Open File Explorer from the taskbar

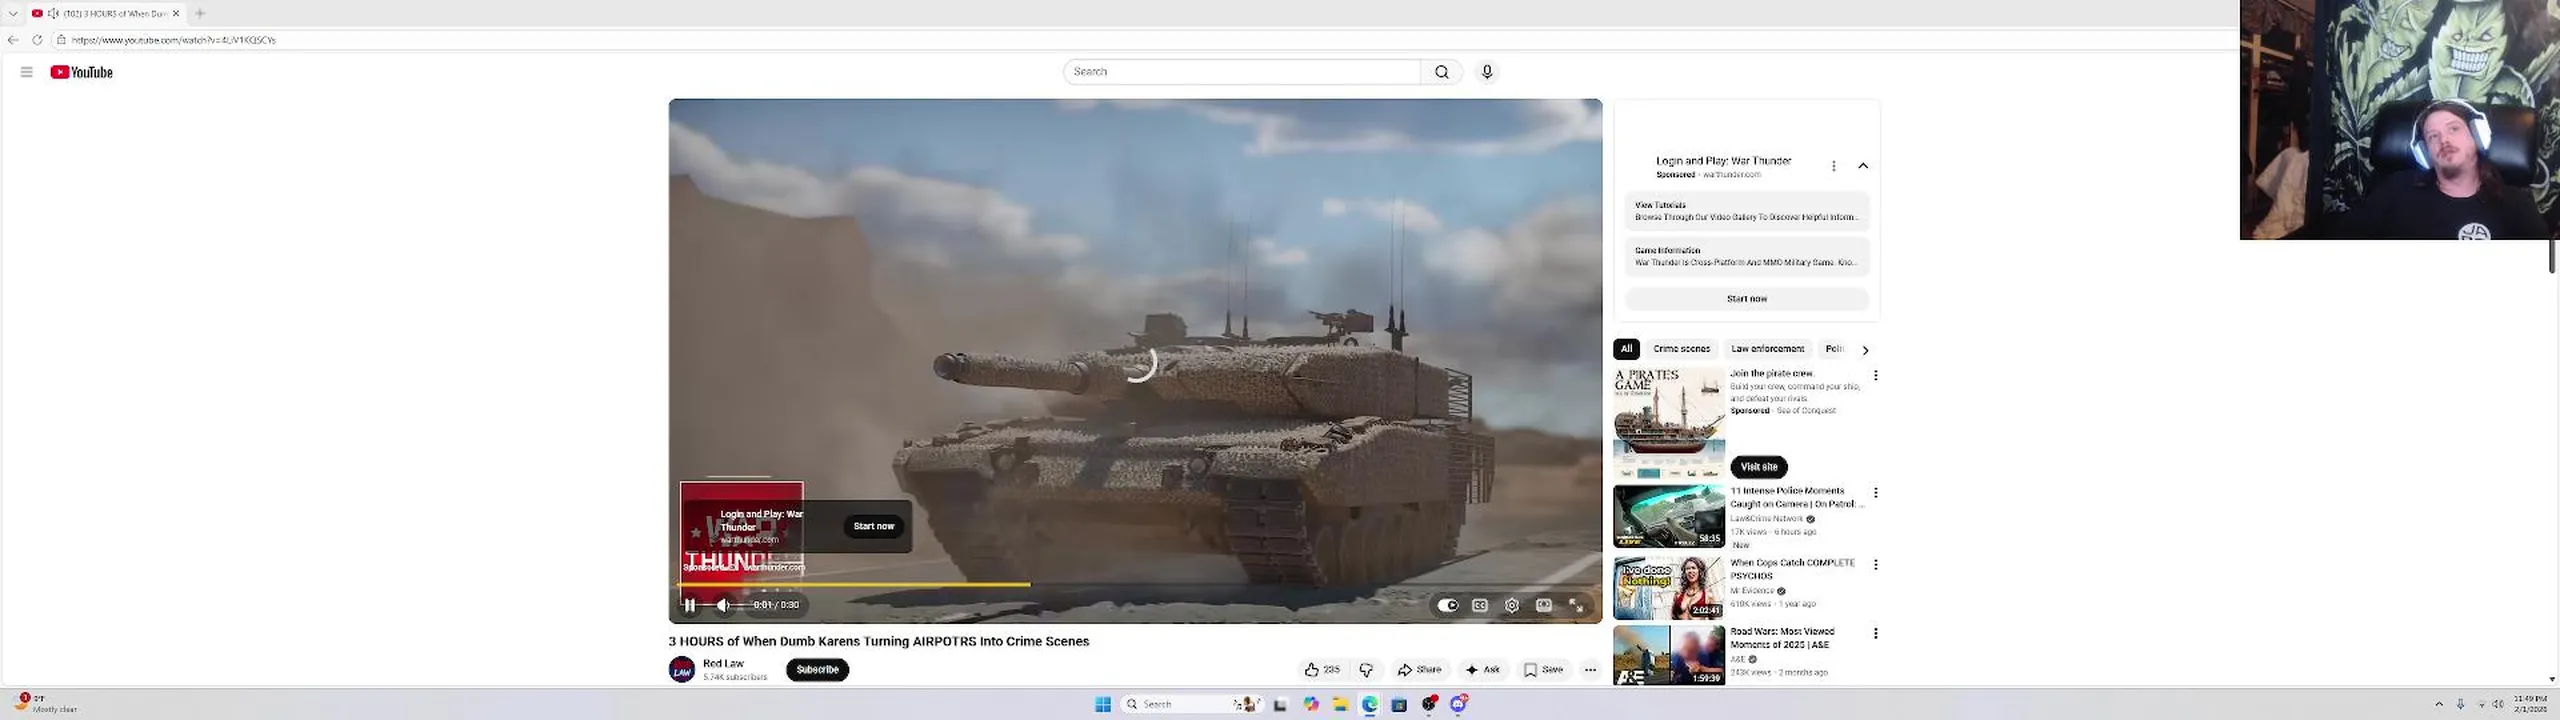(1340, 705)
